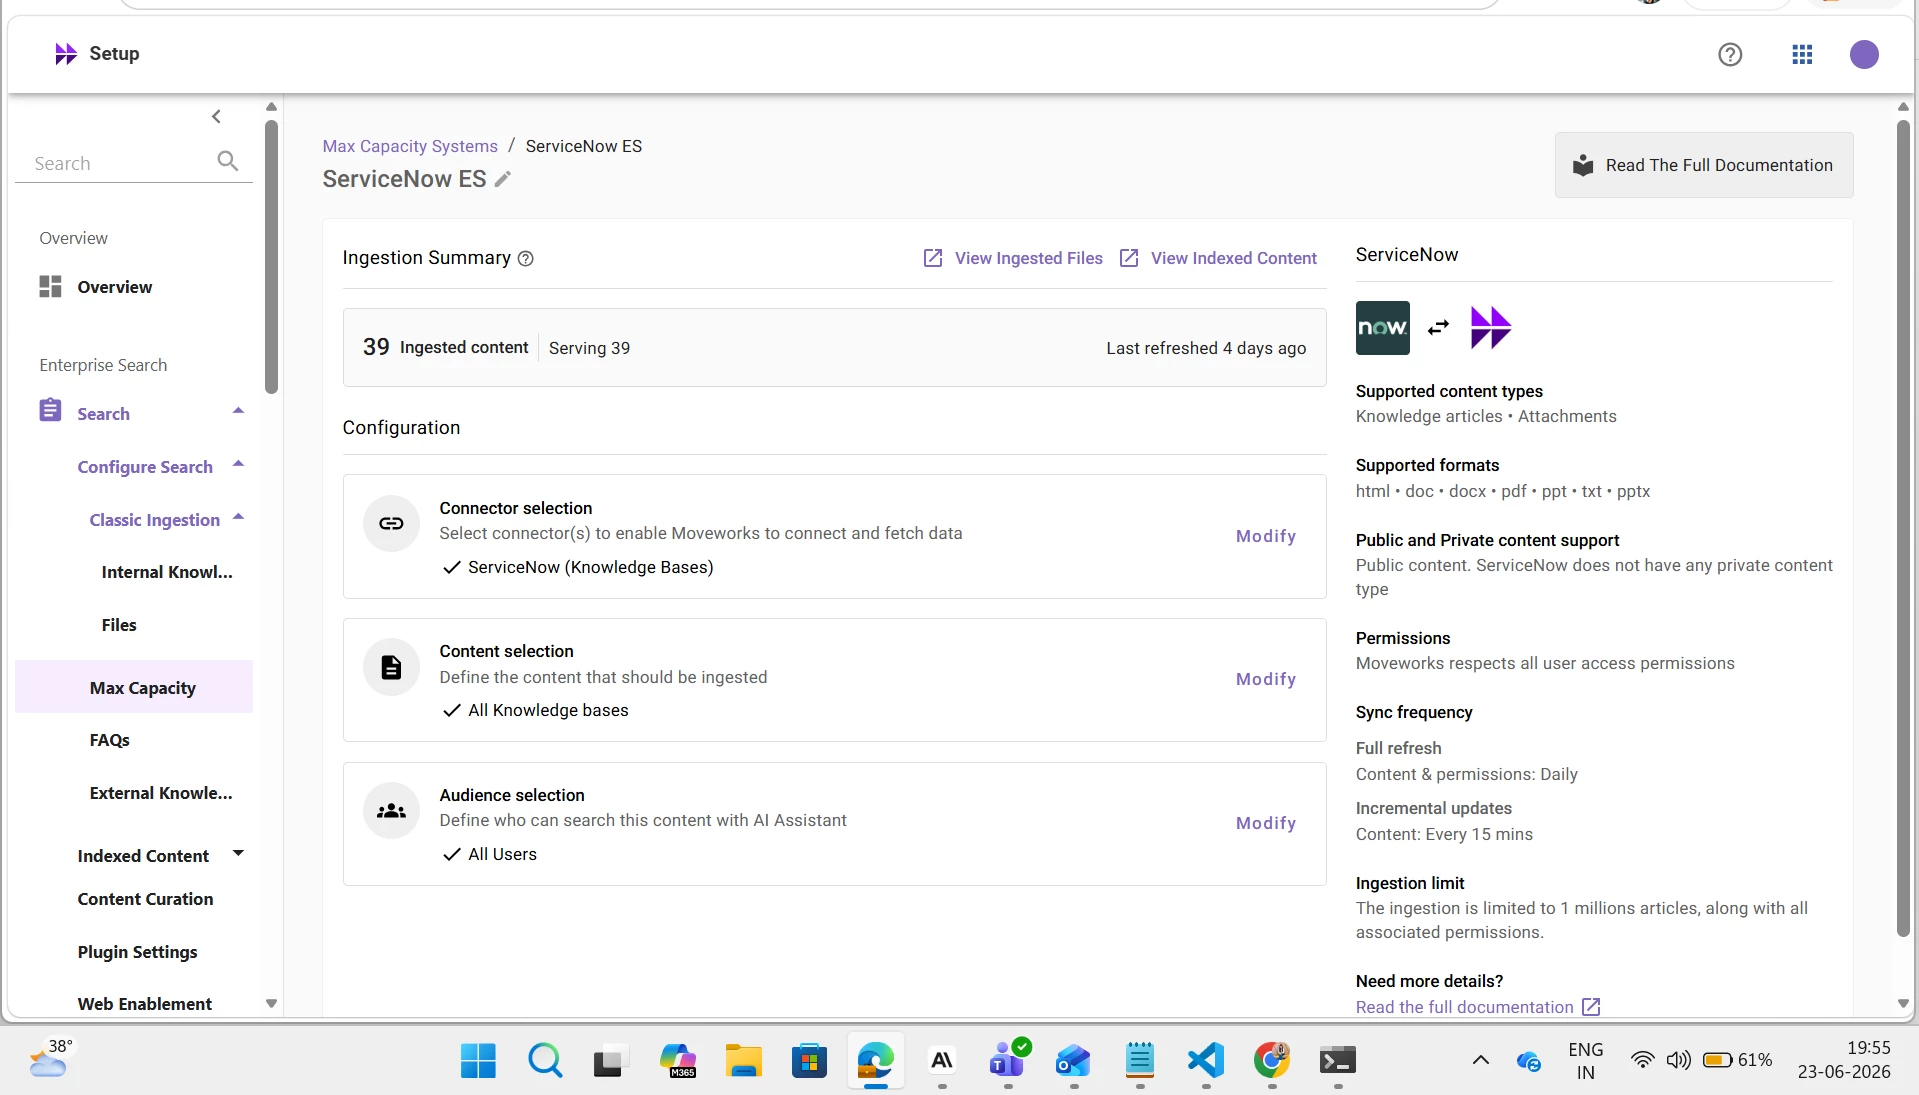Click the Moveworks Setup logo icon
Image resolution: width=1919 pixels, height=1095 pixels.
click(x=66, y=54)
